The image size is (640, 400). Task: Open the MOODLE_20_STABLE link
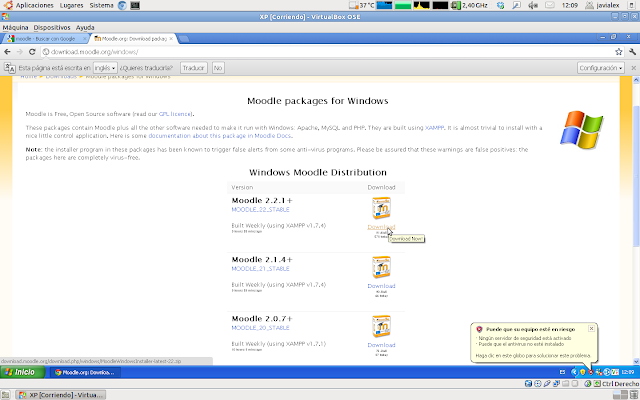coord(260,328)
